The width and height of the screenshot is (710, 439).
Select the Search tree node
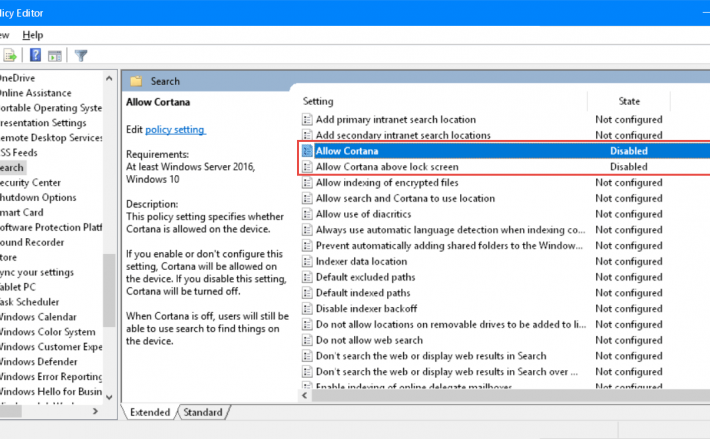point(12,167)
